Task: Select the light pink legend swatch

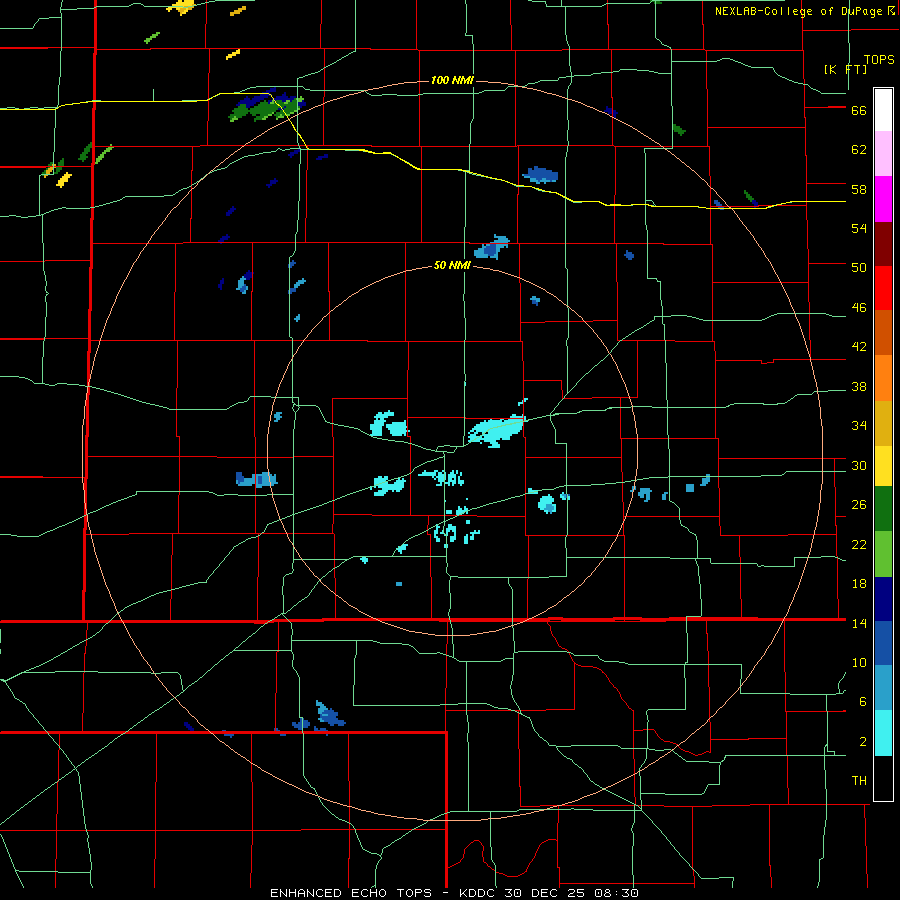Action: (883, 153)
